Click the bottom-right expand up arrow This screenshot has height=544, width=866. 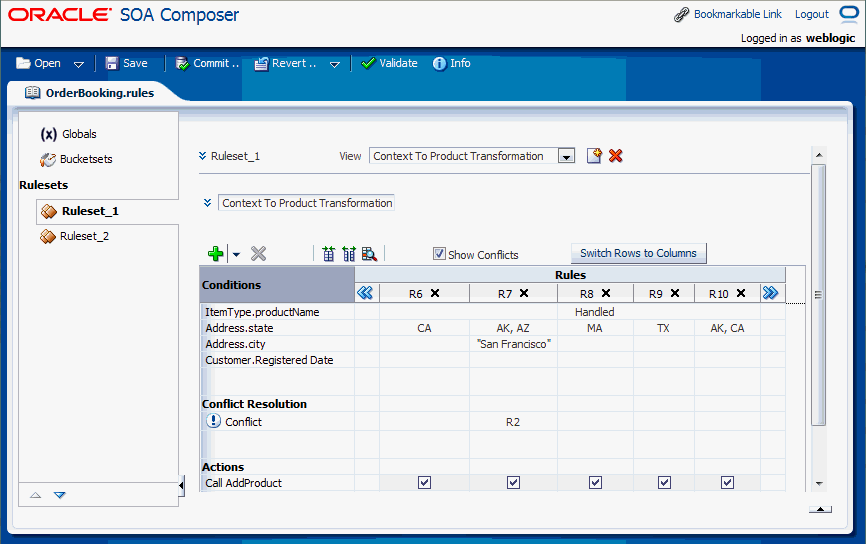820,509
